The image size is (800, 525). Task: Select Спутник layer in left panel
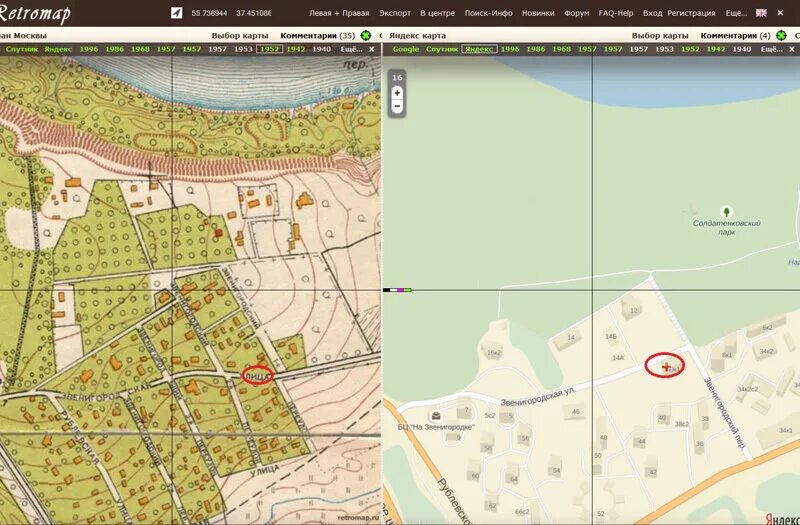[x=21, y=49]
